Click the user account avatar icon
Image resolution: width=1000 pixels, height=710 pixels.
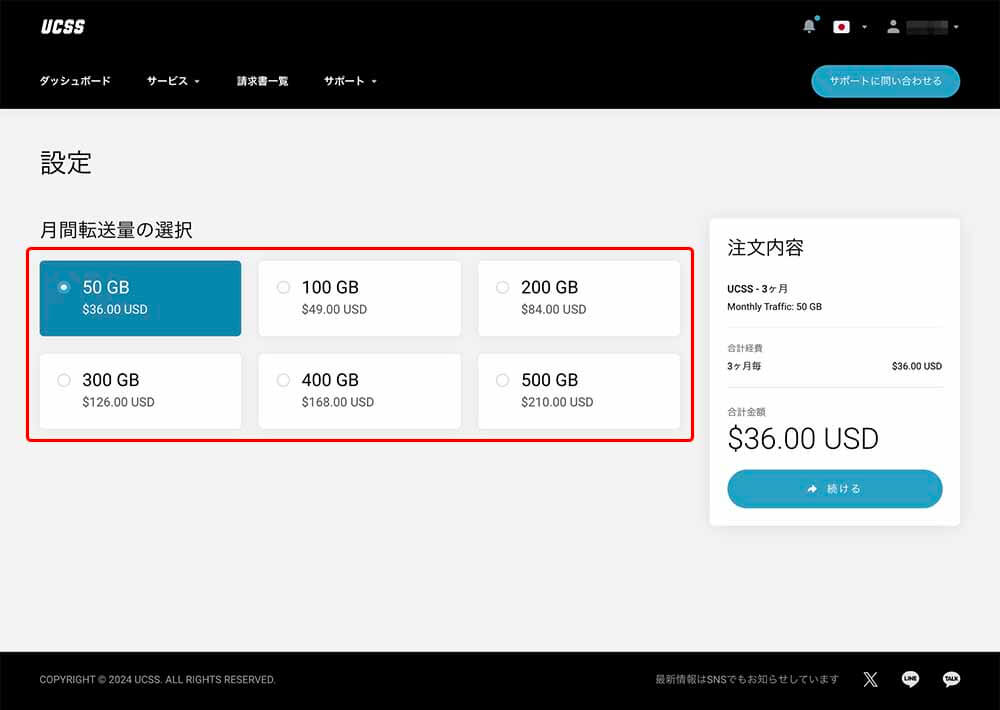[x=893, y=27]
